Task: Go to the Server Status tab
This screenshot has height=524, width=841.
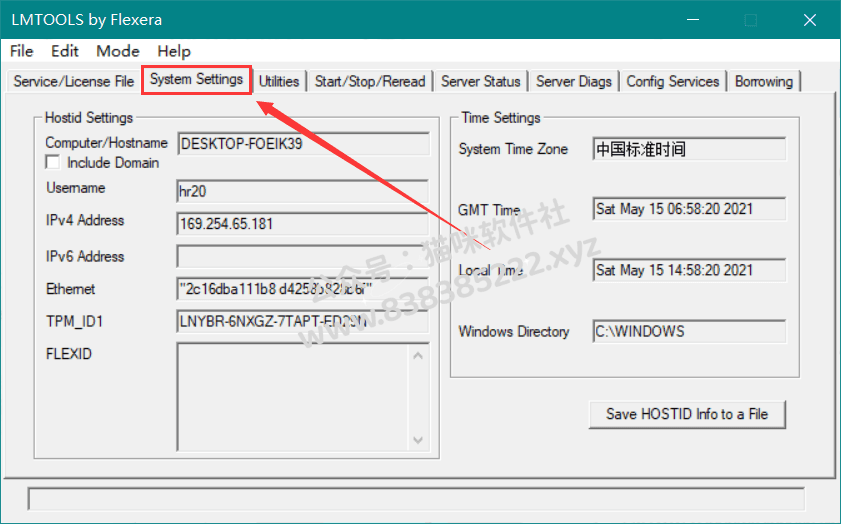Action: click(x=481, y=82)
